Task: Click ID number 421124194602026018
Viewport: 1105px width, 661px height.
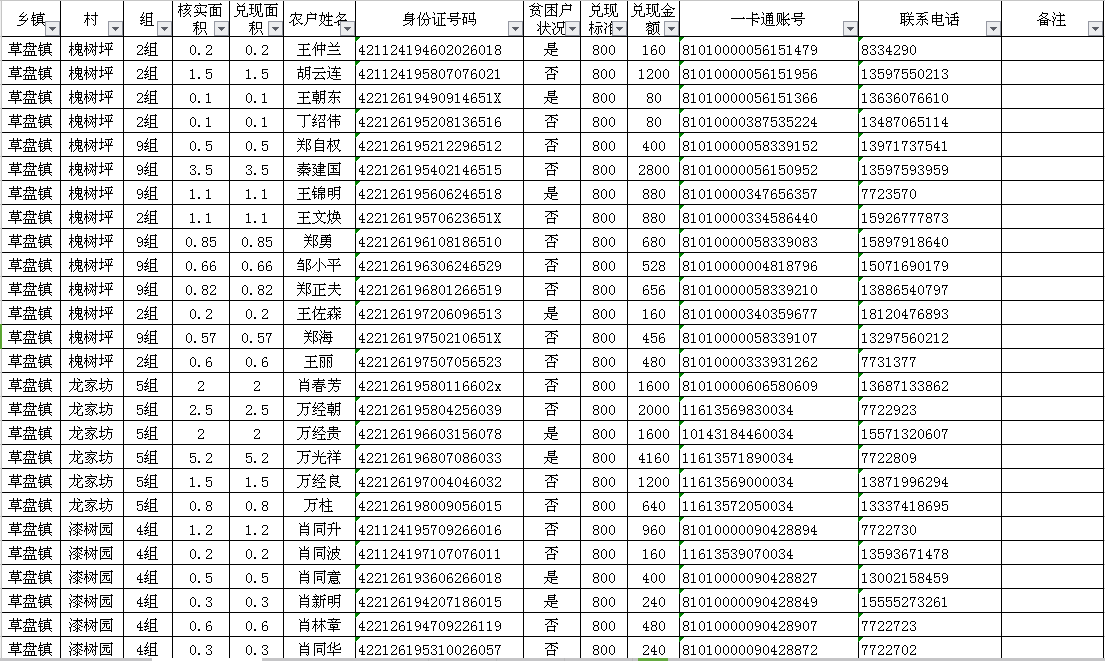Action: point(430,50)
